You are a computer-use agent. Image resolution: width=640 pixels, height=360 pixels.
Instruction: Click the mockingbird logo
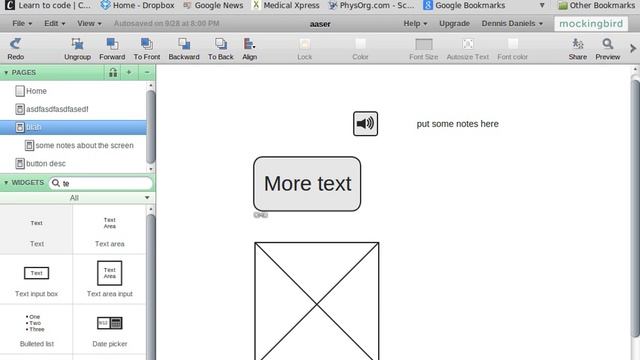[591, 24]
